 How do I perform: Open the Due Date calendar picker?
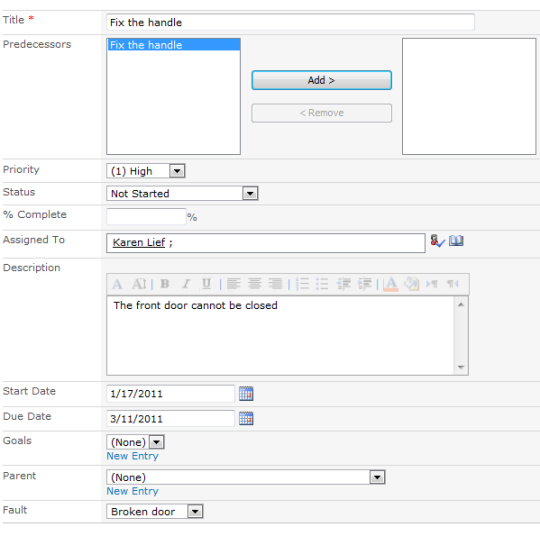246,419
